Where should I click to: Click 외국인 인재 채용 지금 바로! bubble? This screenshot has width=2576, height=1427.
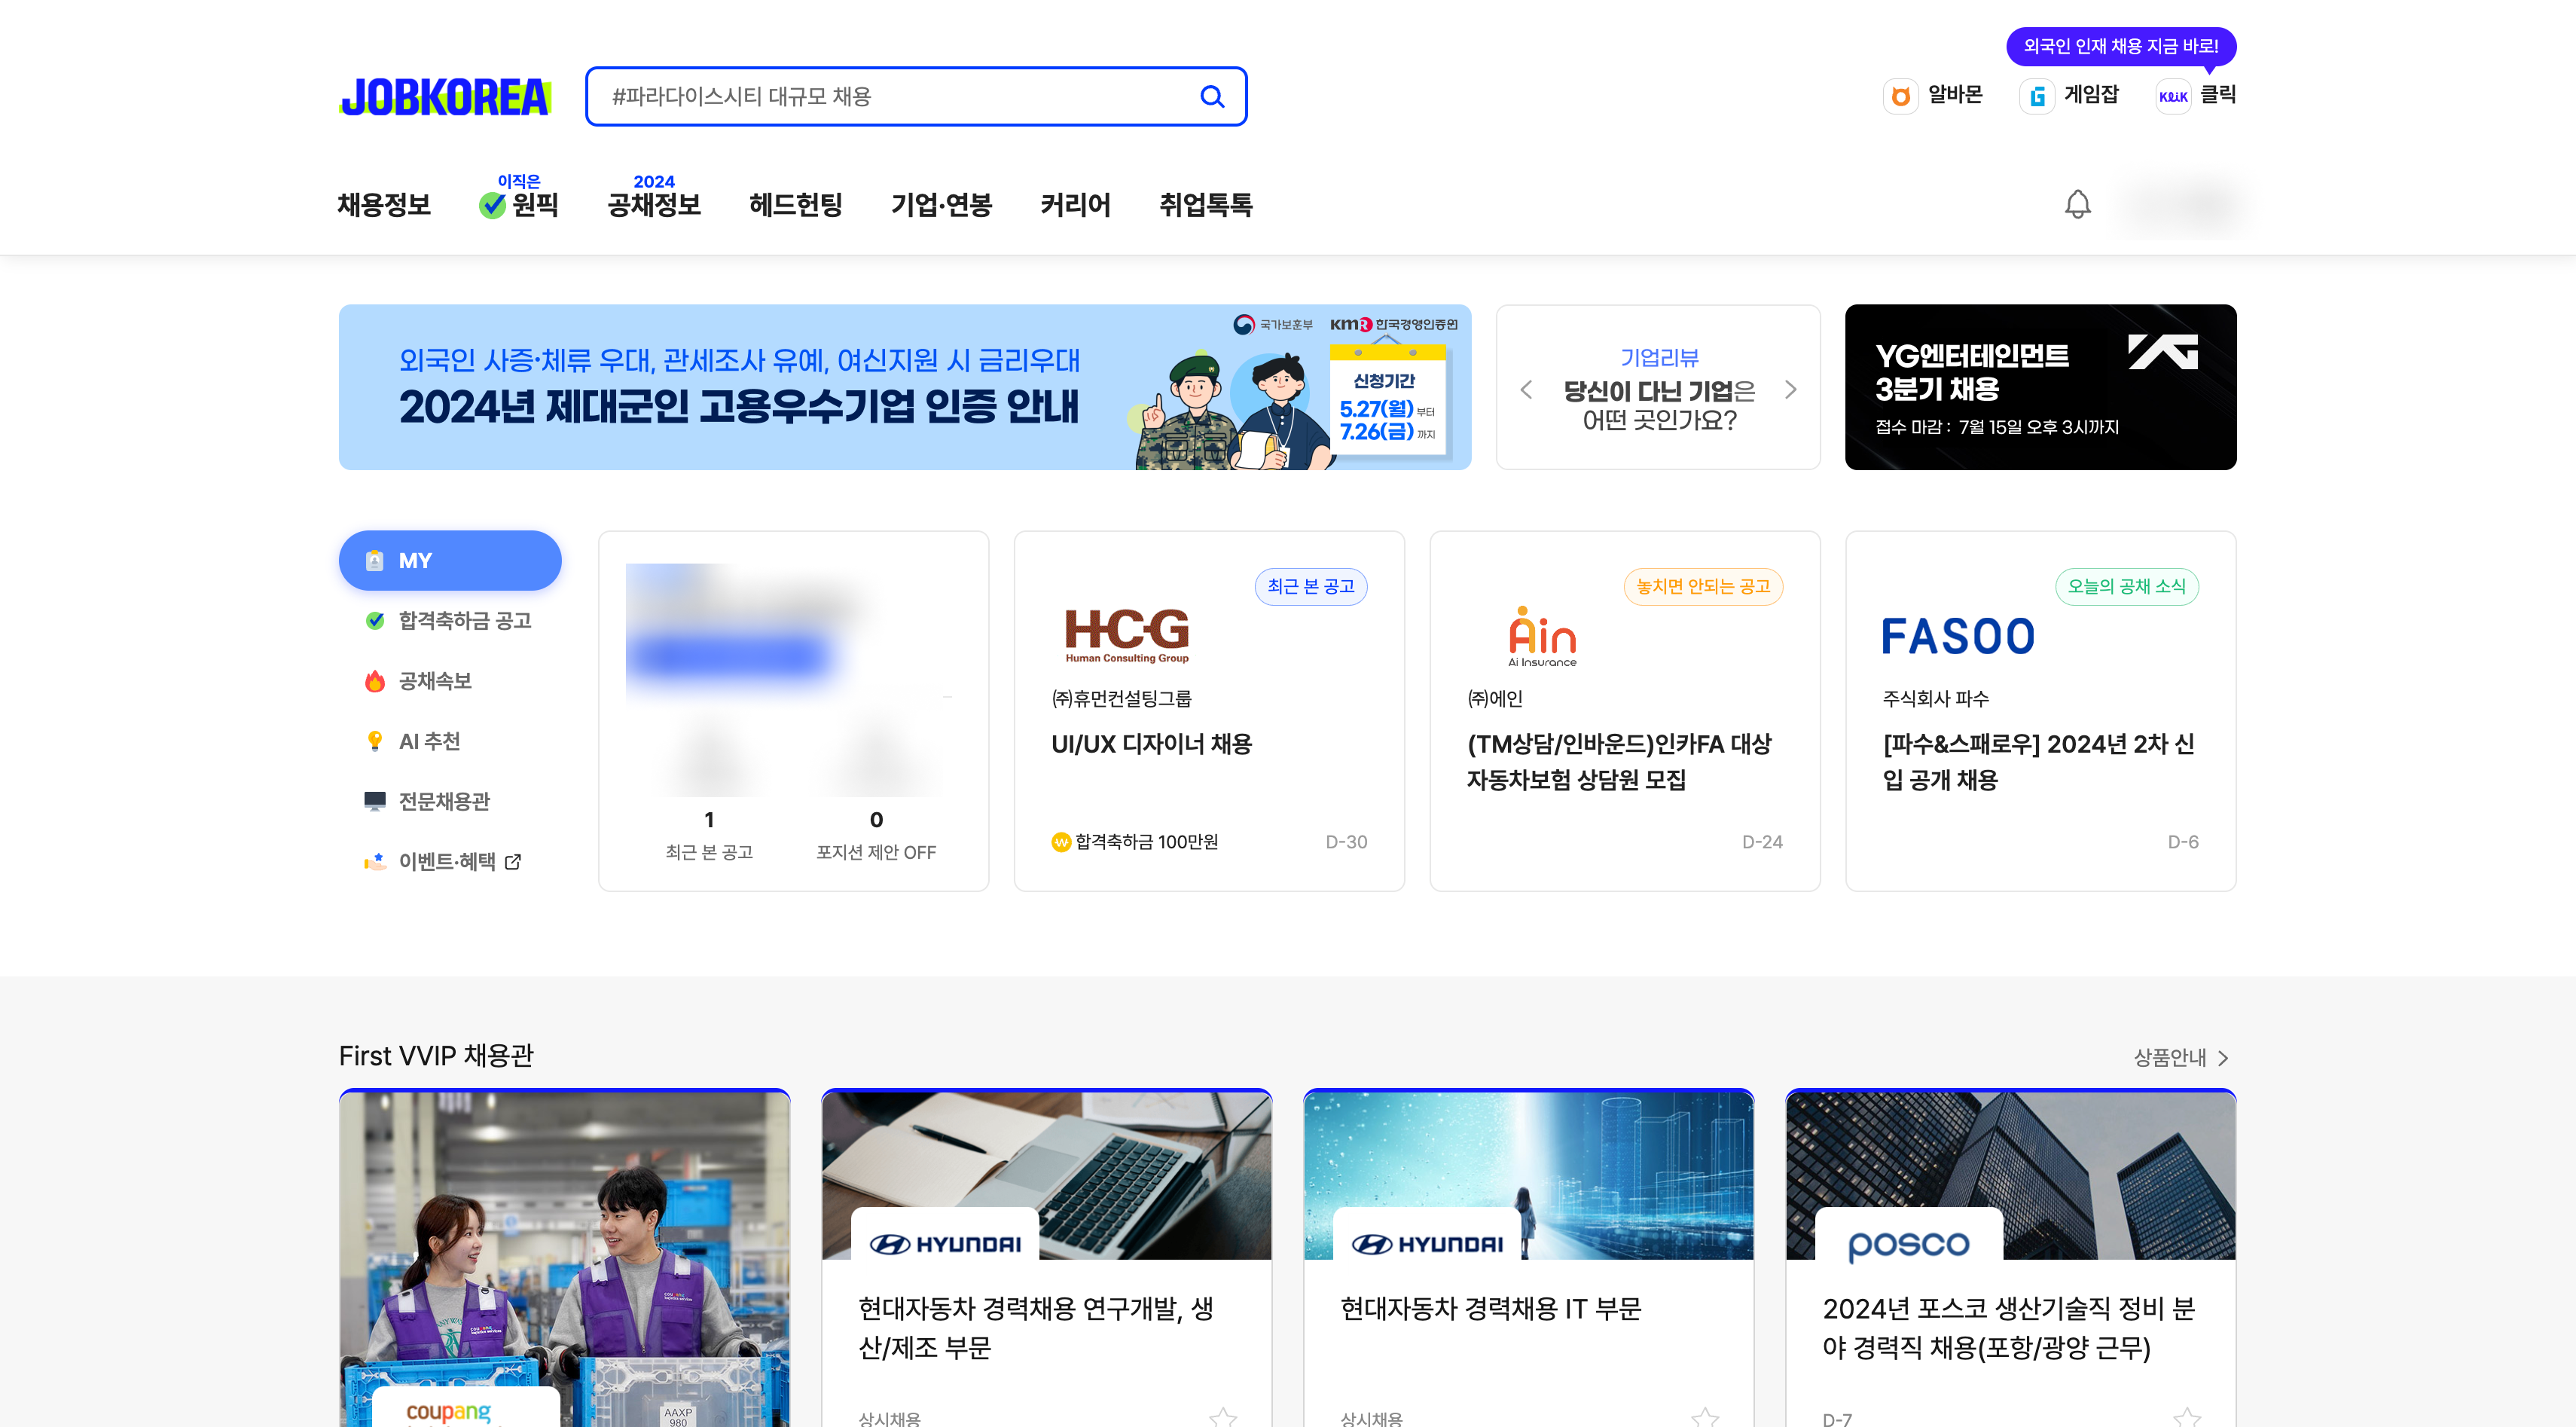point(2120,46)
